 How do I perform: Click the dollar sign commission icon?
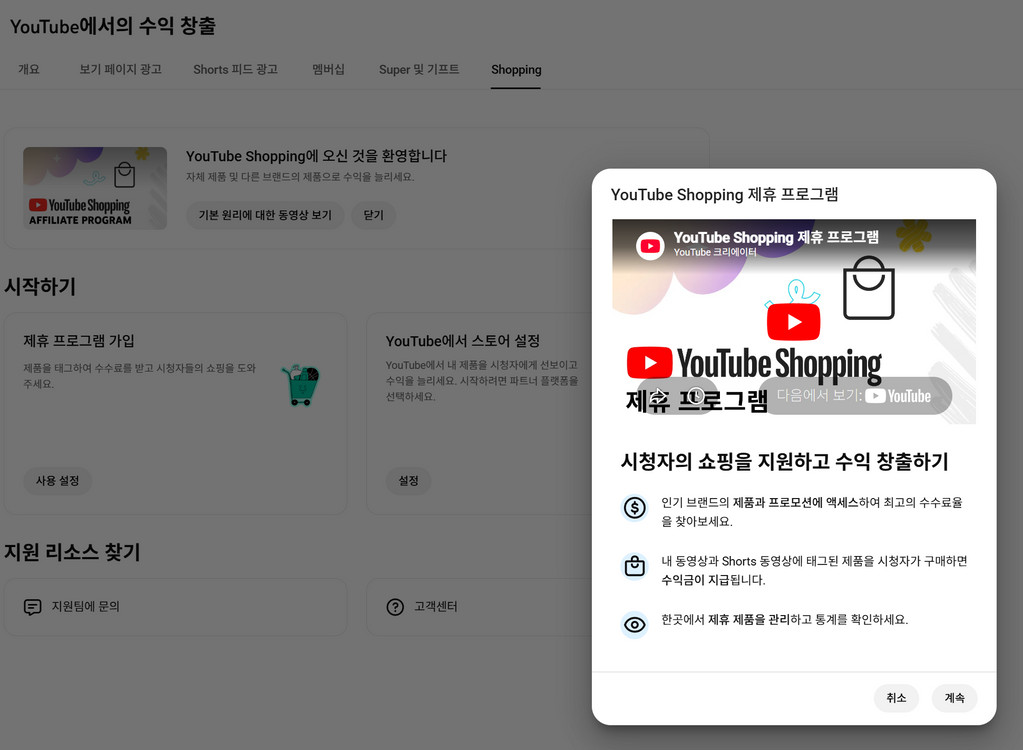(x=634, y=507)
